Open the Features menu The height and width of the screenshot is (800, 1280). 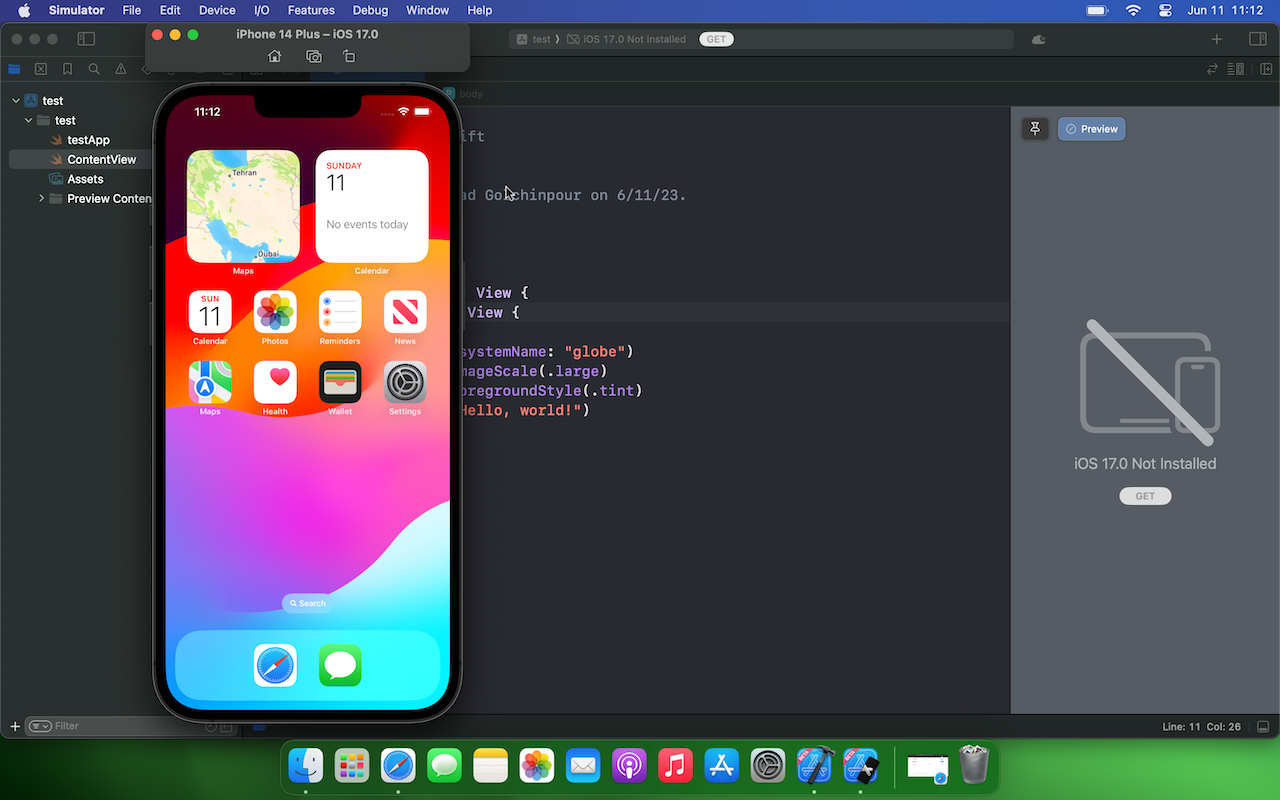(311, 10)
